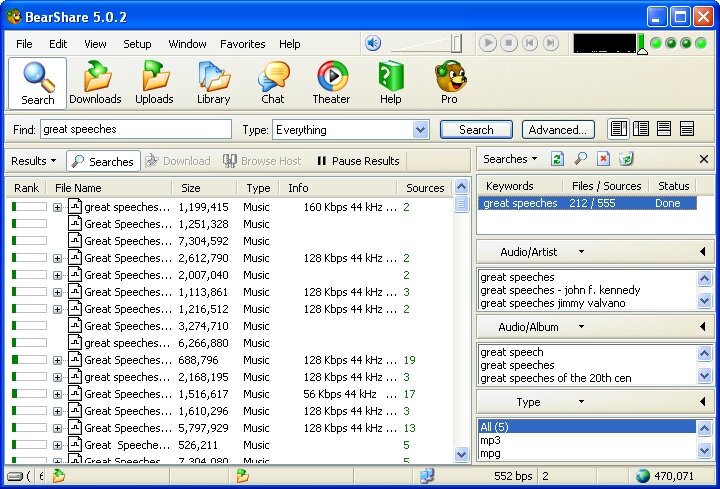Delete search with red X icon
The height and width of the screenshot is (489, 720).
point(603,159)
